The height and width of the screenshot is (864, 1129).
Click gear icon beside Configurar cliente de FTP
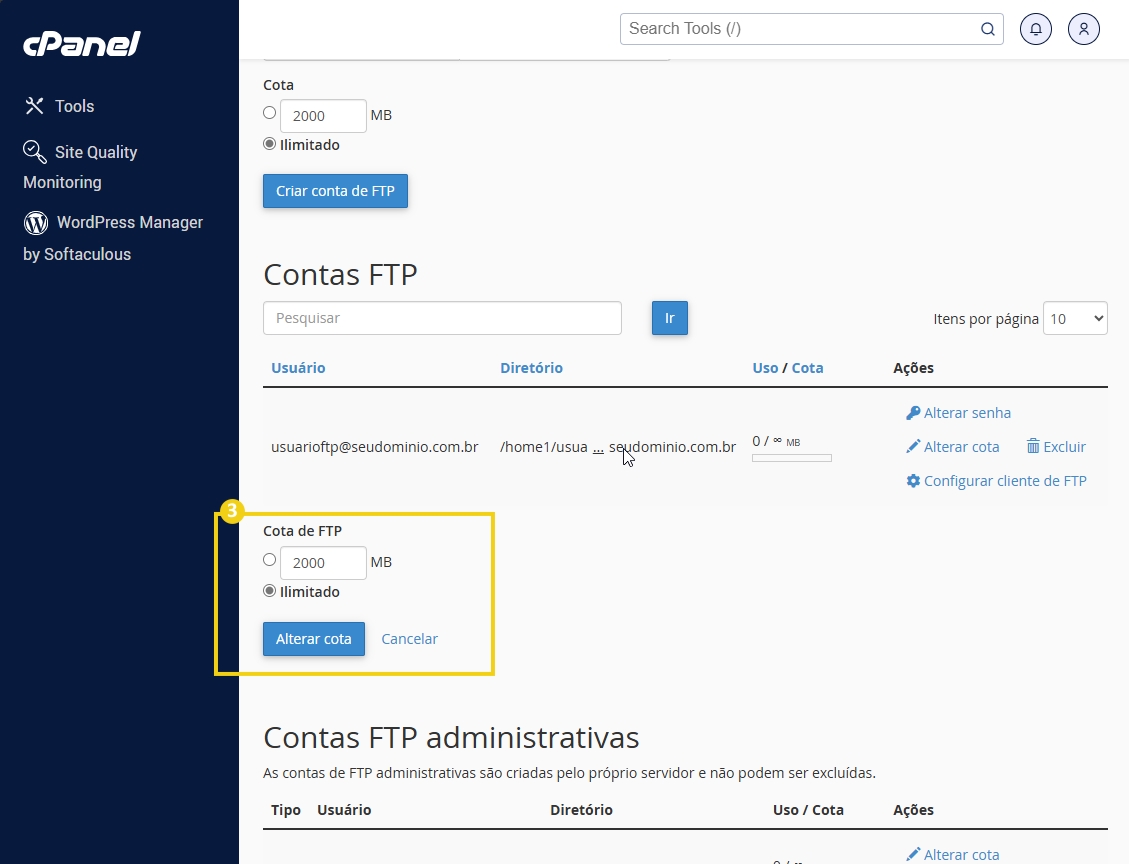[913, 480]
